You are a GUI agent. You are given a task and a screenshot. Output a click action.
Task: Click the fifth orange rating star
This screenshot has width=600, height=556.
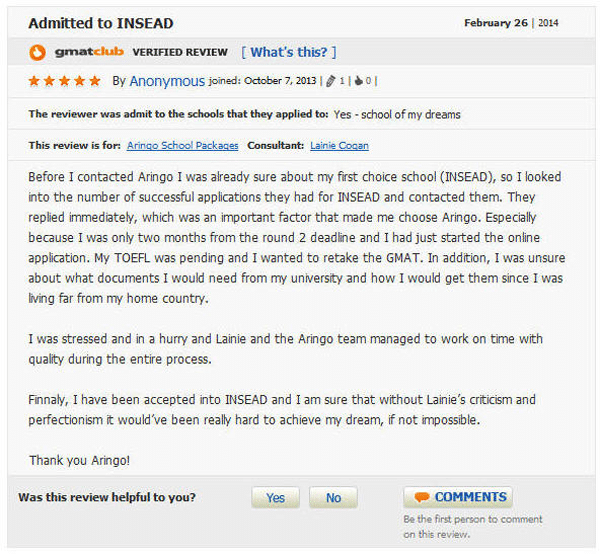click(95, 81)
